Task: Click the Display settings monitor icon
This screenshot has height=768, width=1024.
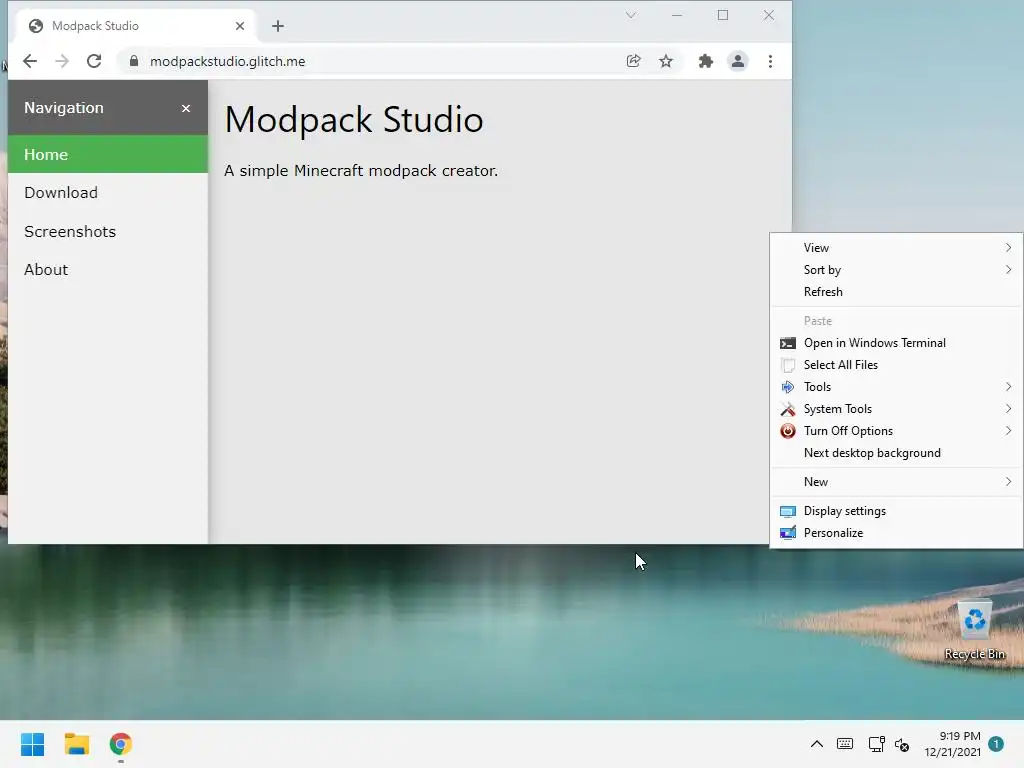Action: [x=788, y=511]
